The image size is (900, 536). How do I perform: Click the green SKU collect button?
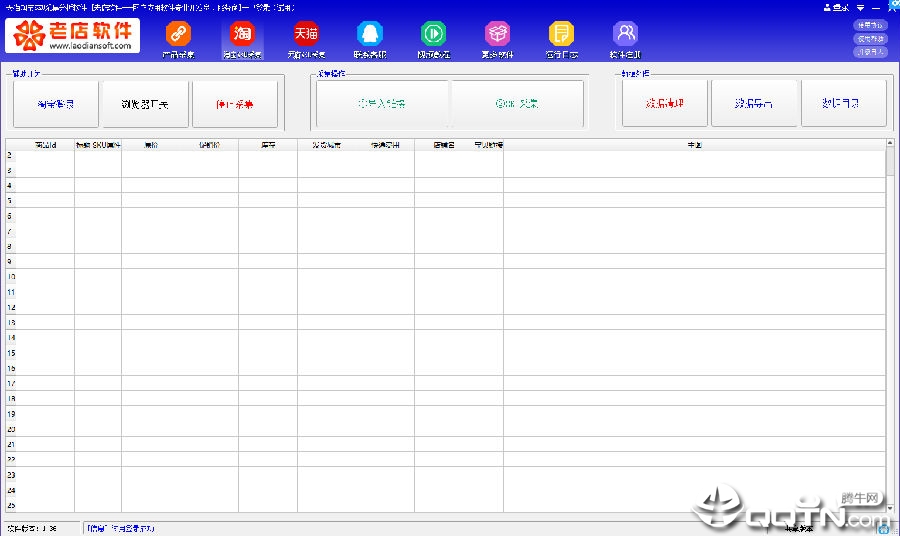[x=517, y=103]
